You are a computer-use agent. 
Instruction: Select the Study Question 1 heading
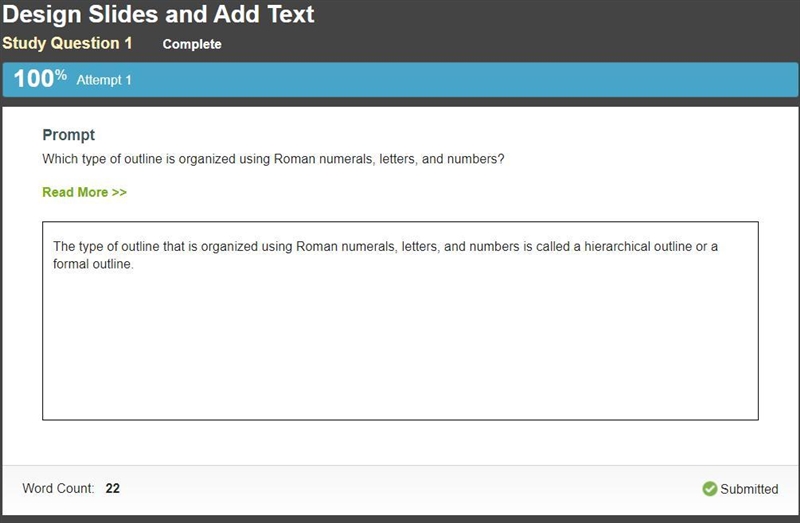click(x=67, y=43)
